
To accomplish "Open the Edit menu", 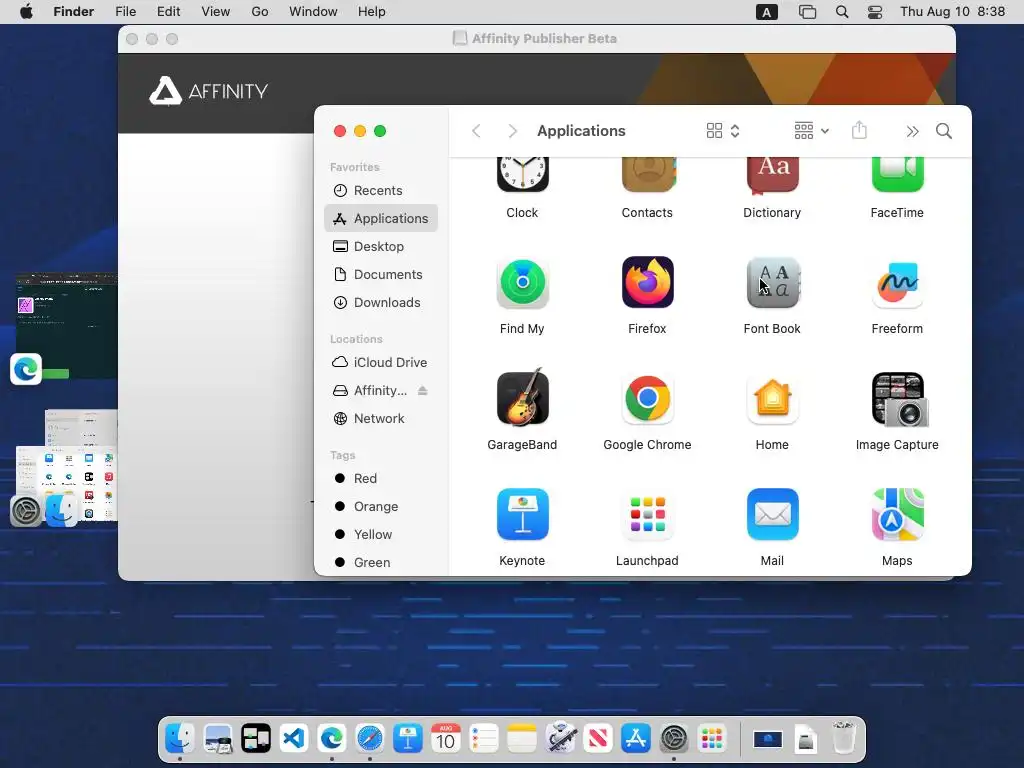I will [168, 12].
